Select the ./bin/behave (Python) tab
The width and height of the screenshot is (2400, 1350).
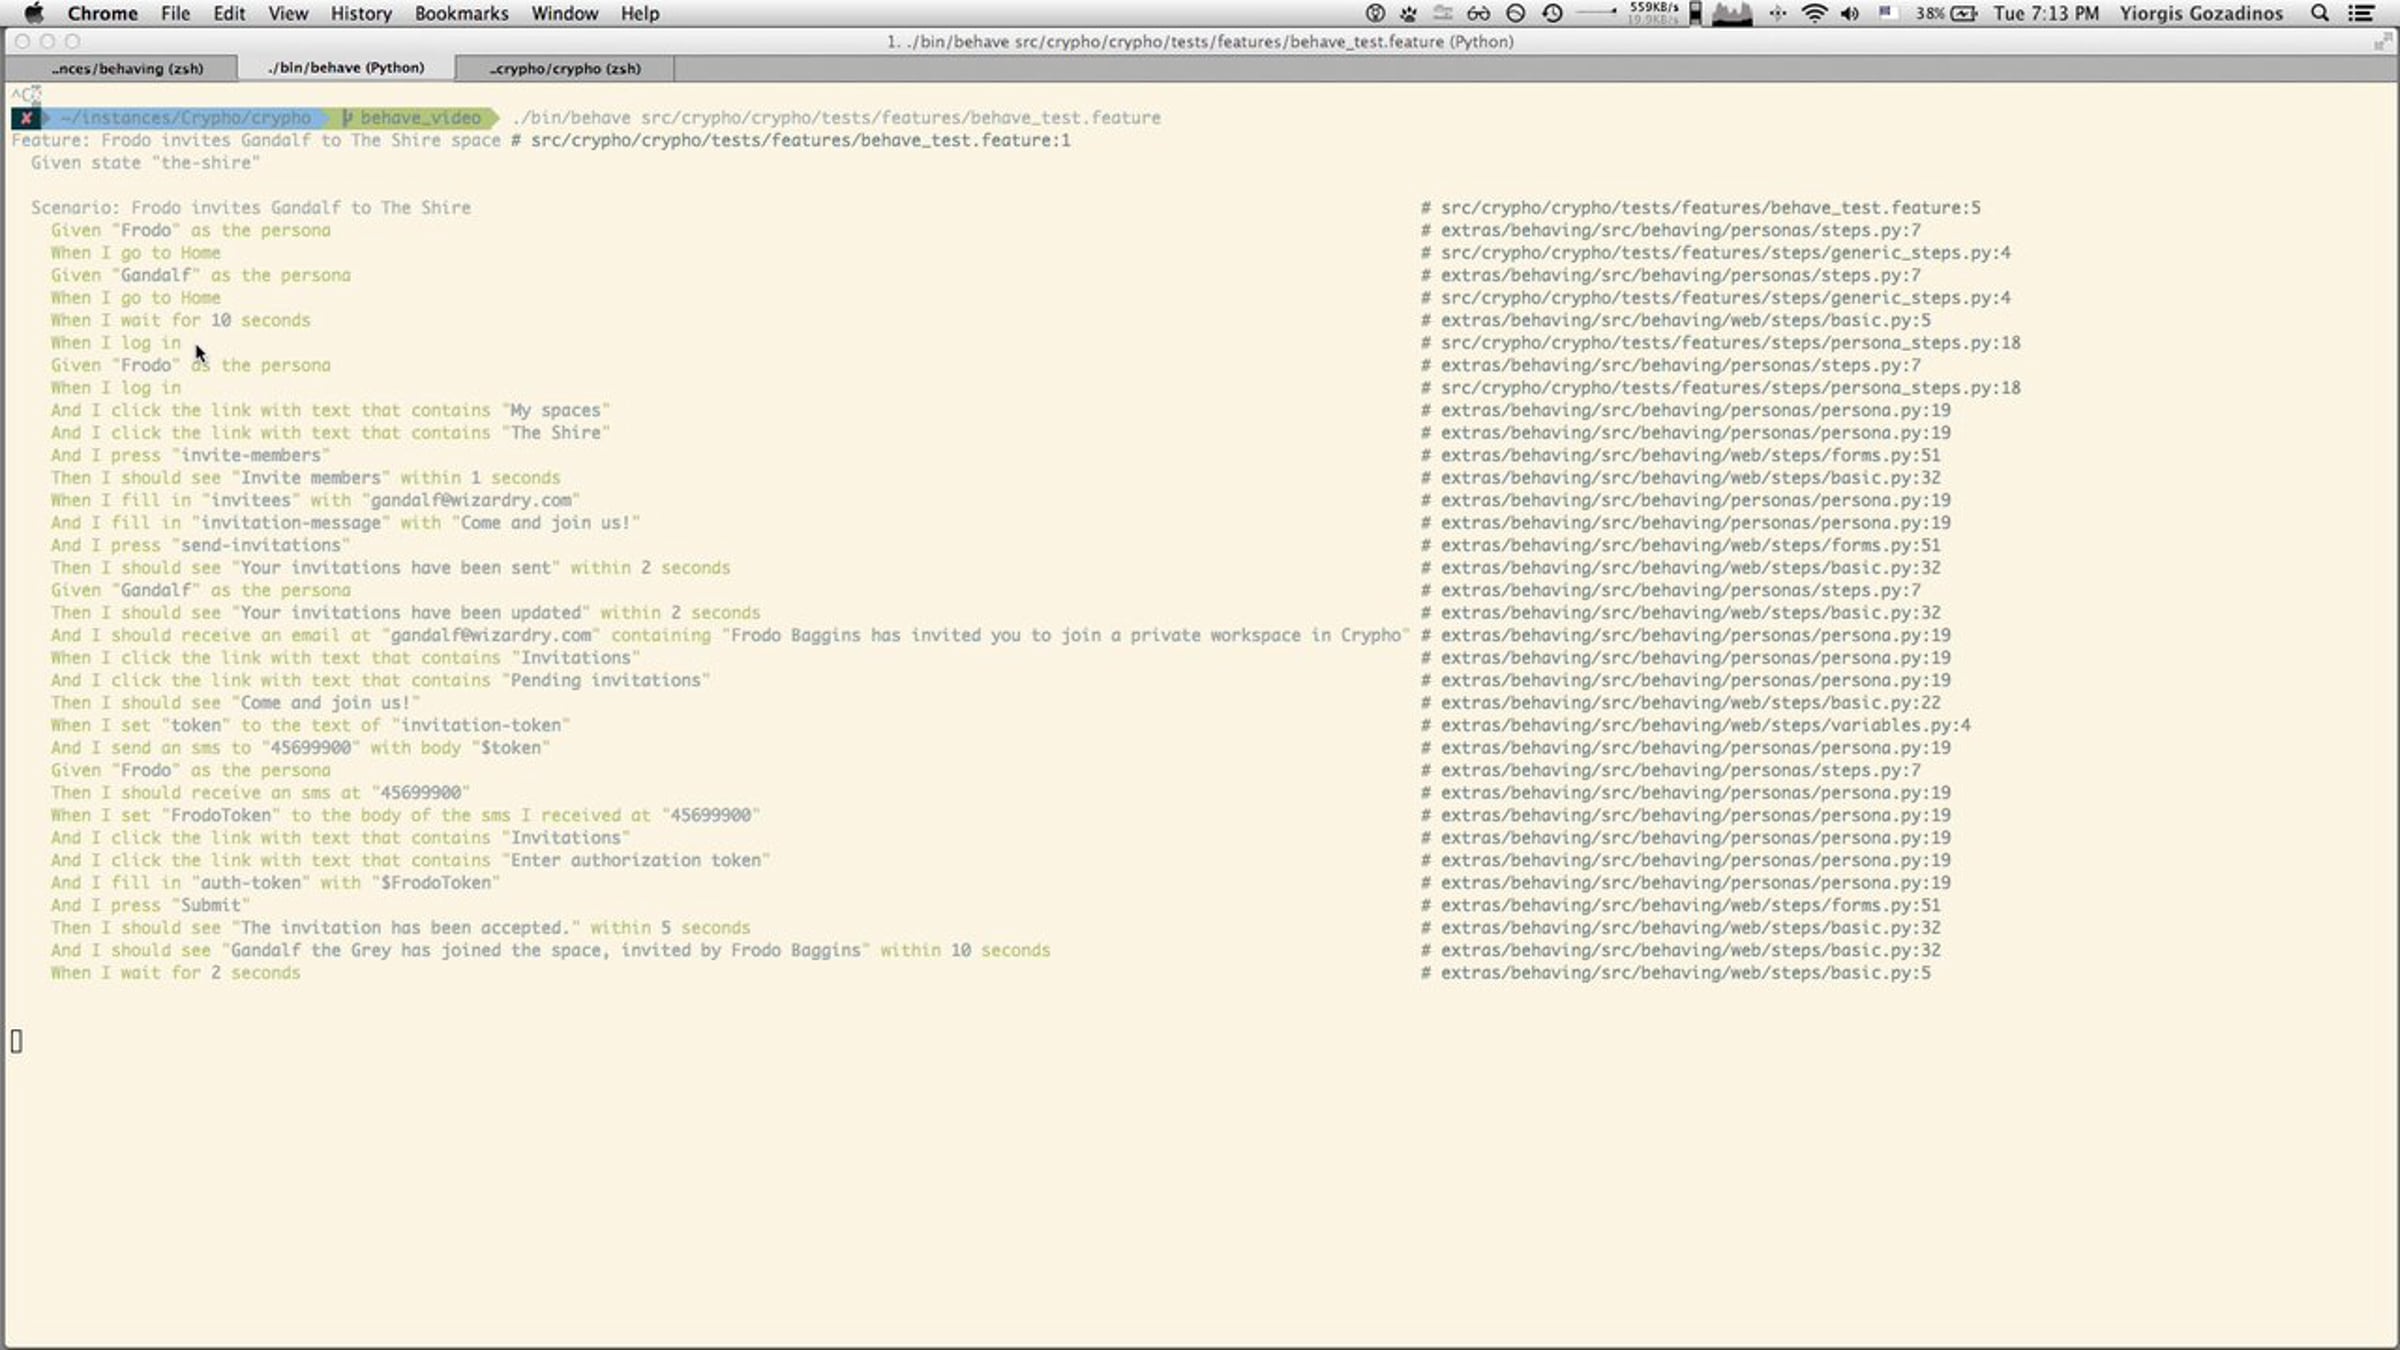(346, 67)
